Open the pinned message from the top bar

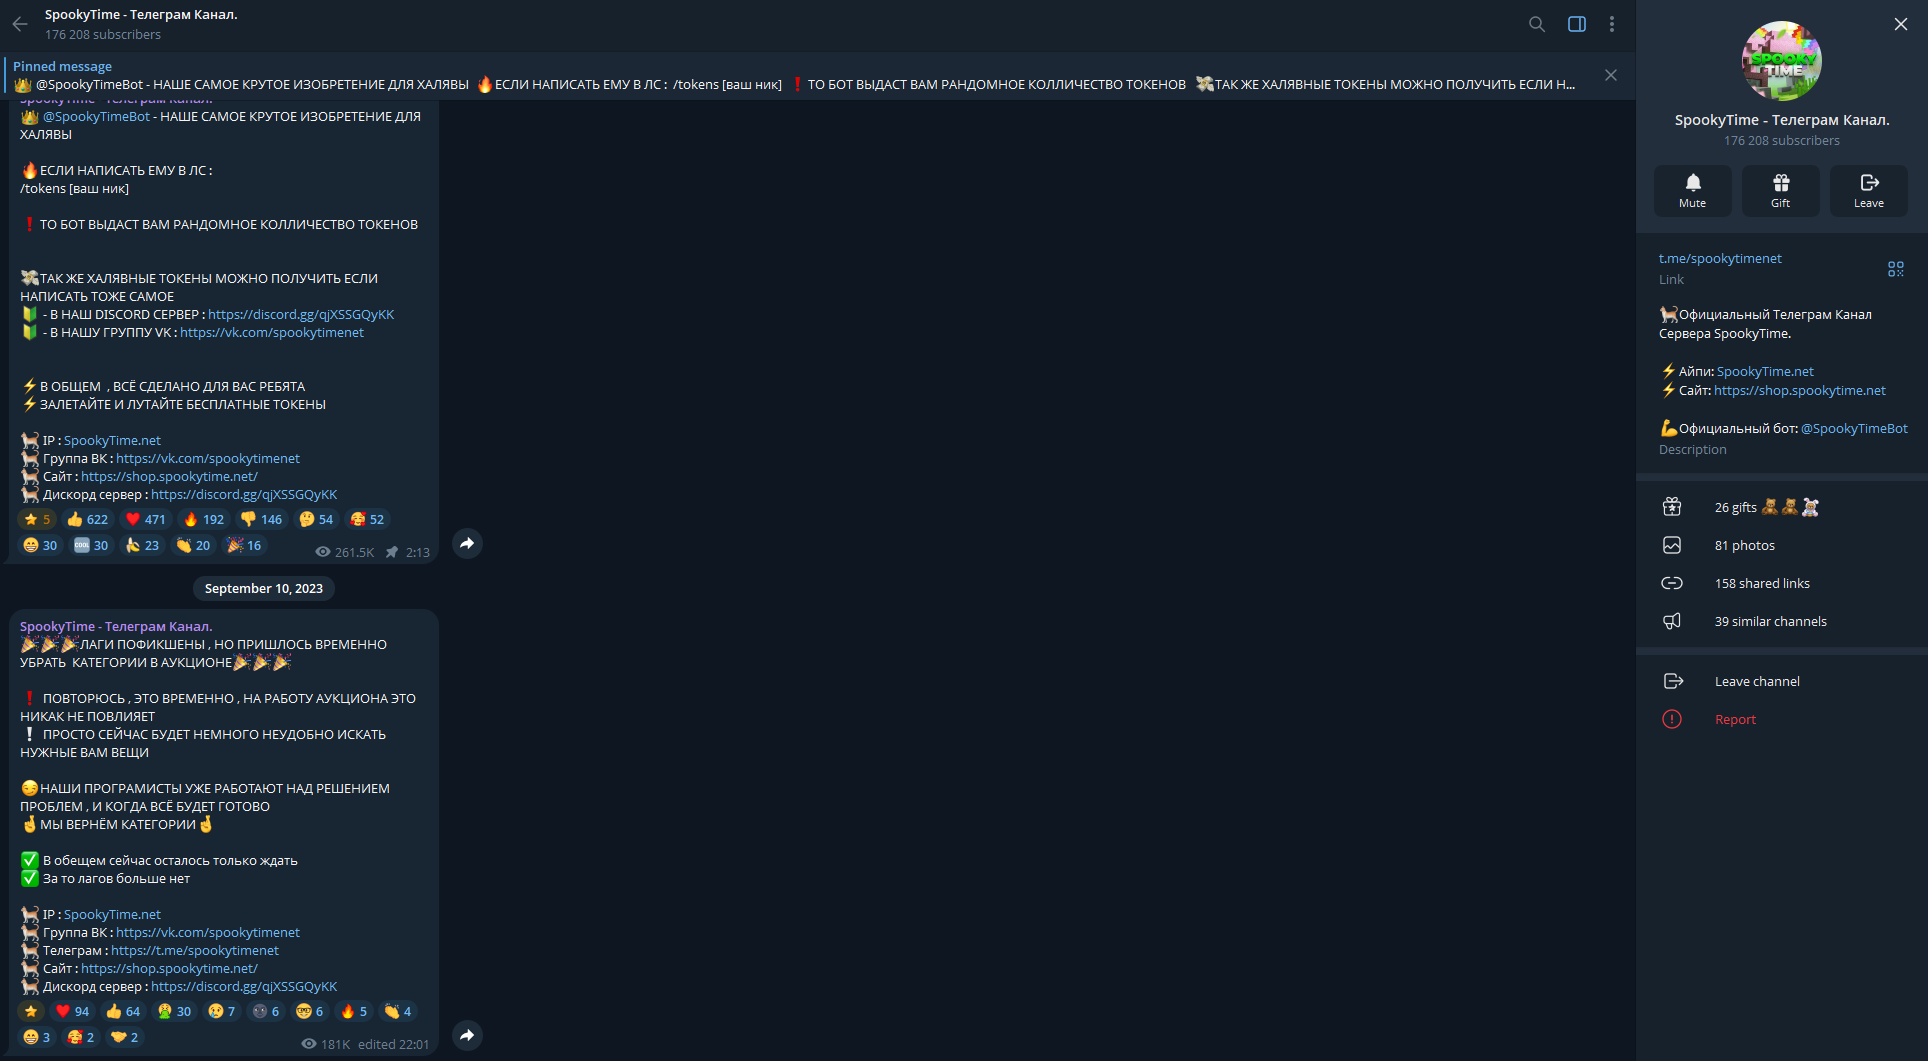point(795,75)
